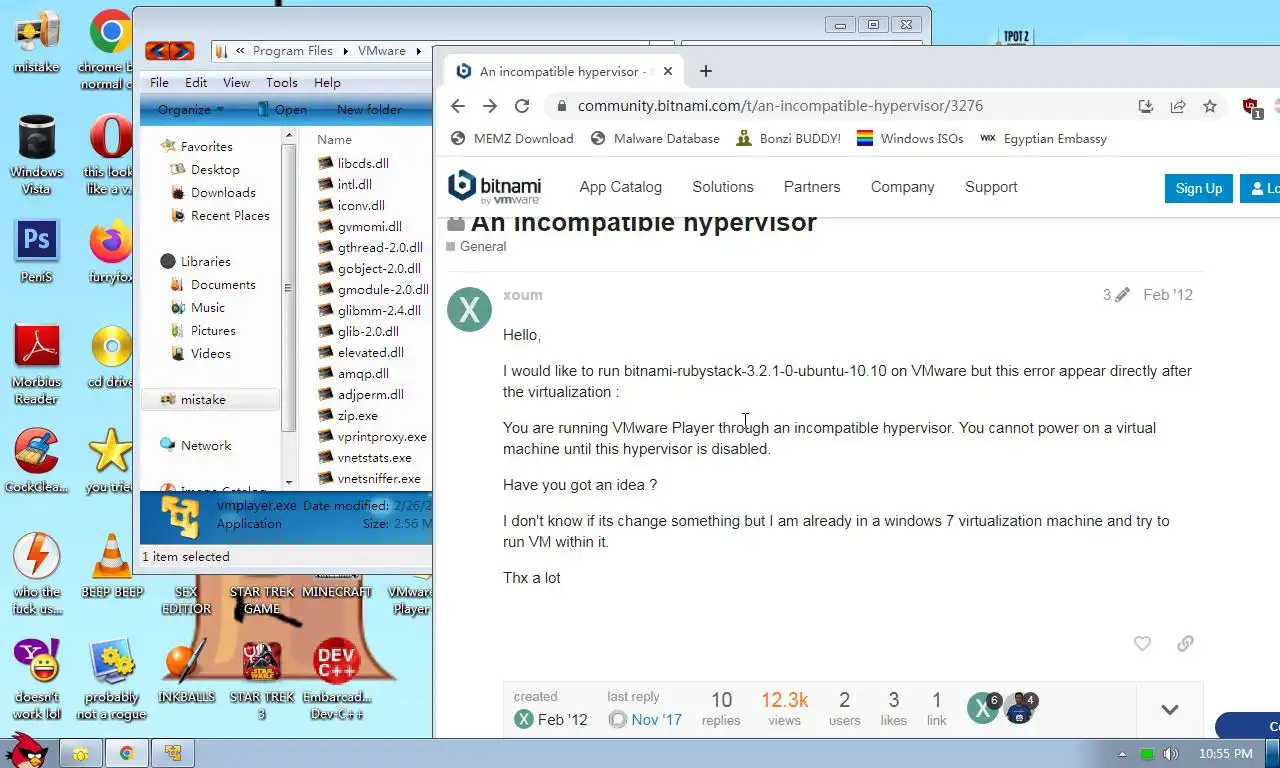
Task: Open the Embarcadero Dev-C++ desktop icon
Action: click(337, 680)
